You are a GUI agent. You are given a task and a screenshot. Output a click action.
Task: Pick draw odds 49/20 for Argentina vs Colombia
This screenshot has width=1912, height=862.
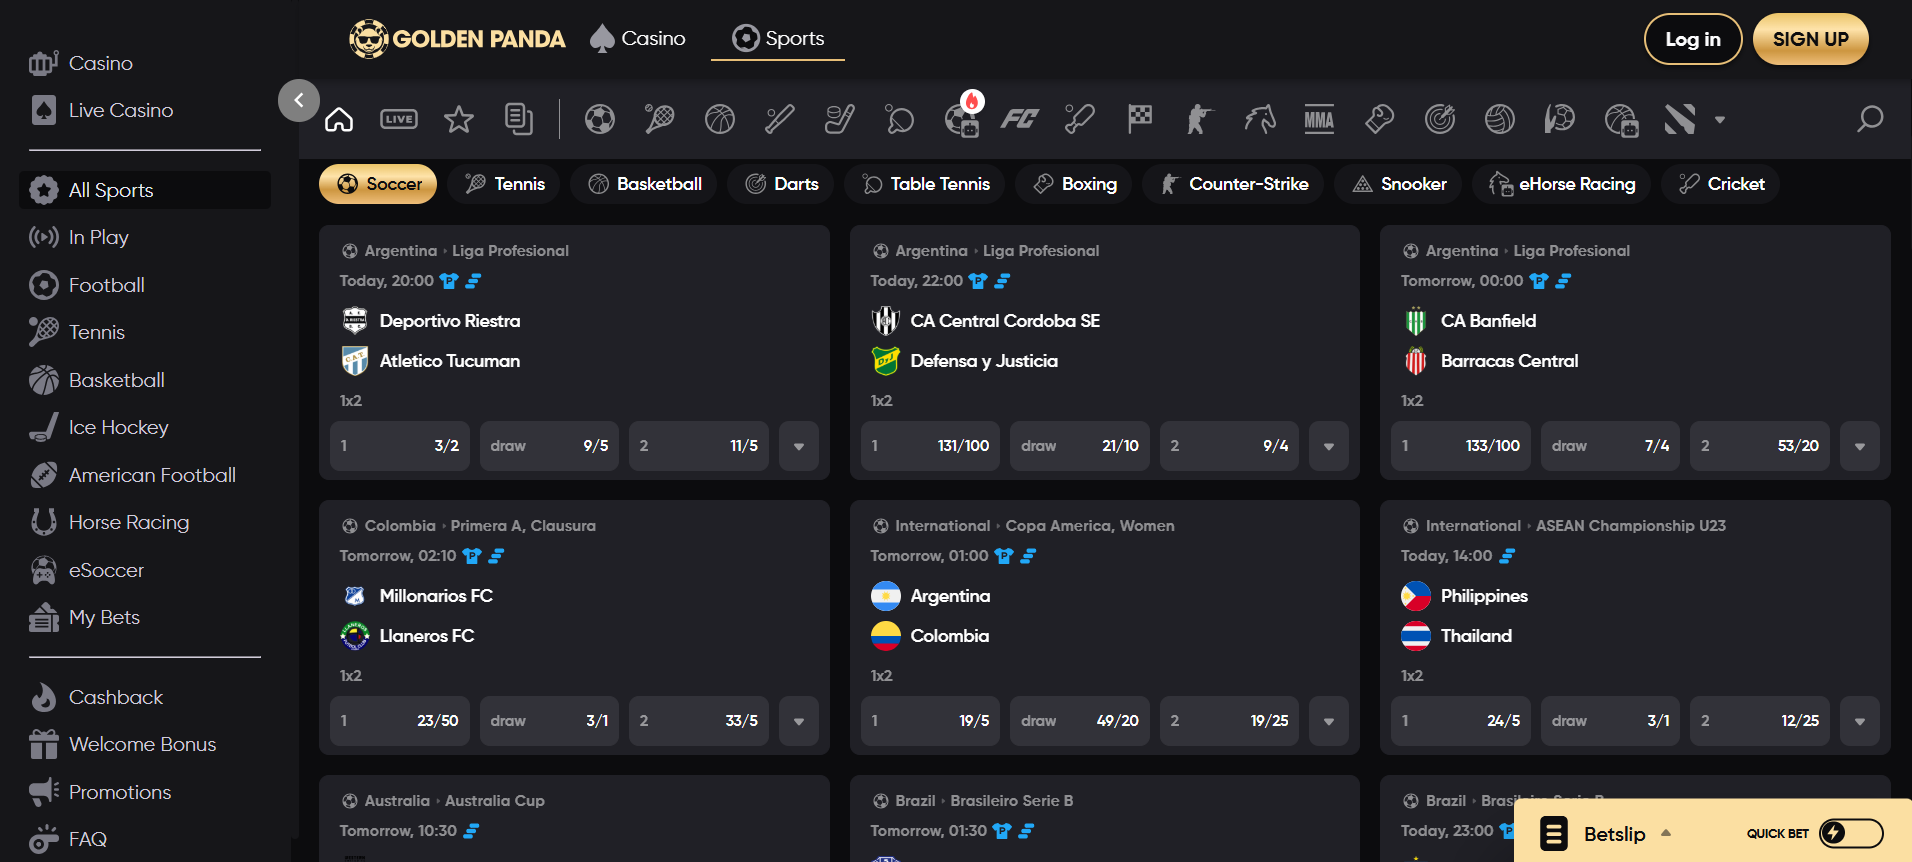click(x=1079, y=721)
